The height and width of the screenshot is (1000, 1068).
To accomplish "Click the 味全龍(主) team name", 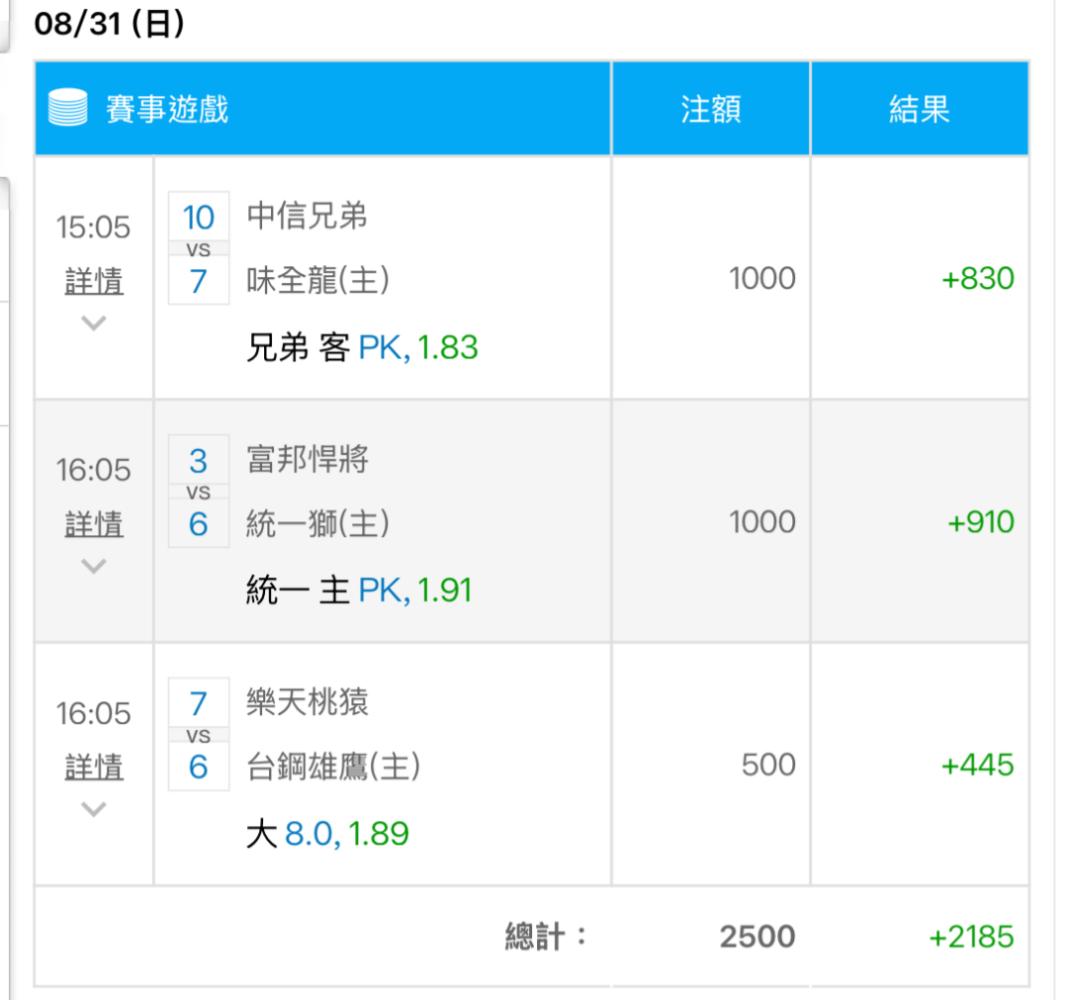I will point(318,281).
